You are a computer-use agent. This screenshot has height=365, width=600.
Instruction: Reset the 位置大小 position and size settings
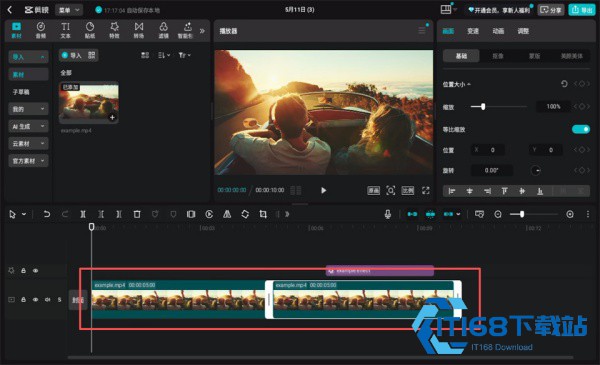point(564,83)
